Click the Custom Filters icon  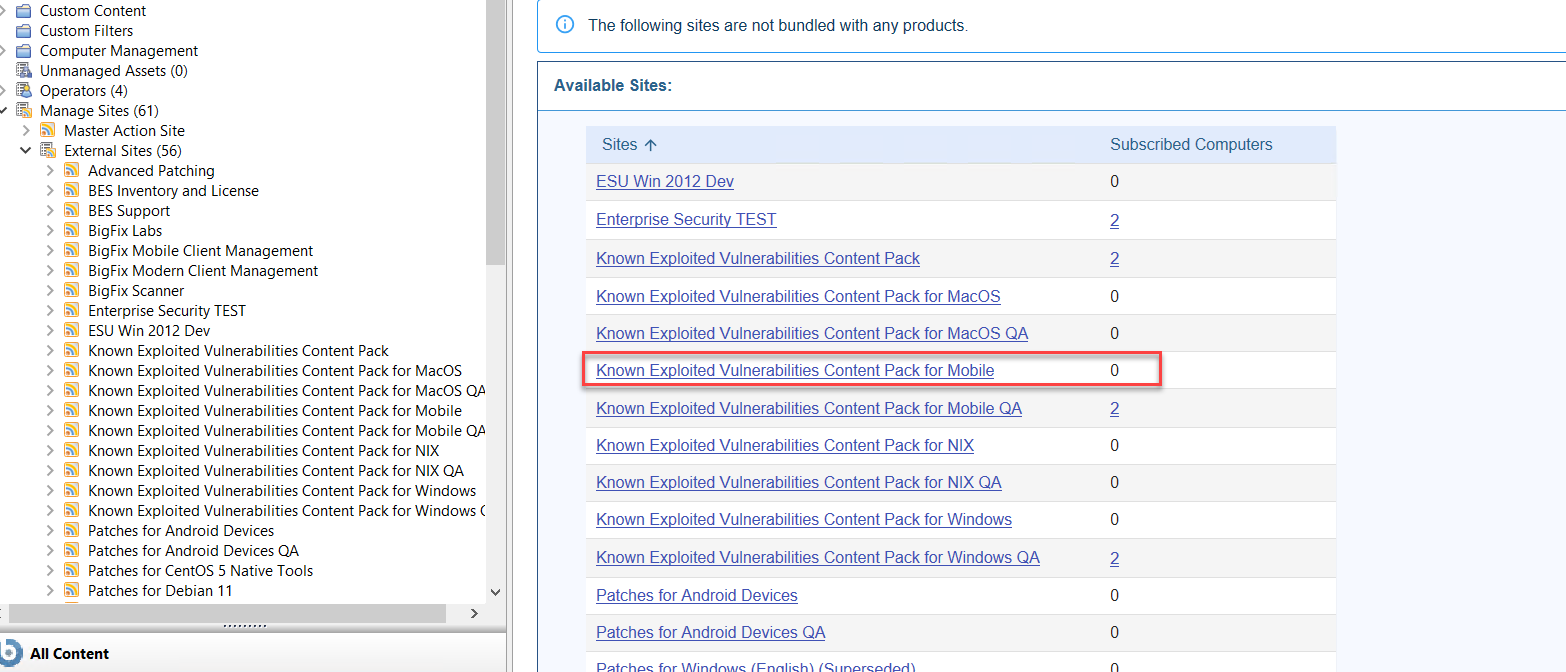[x=22, y=30]
